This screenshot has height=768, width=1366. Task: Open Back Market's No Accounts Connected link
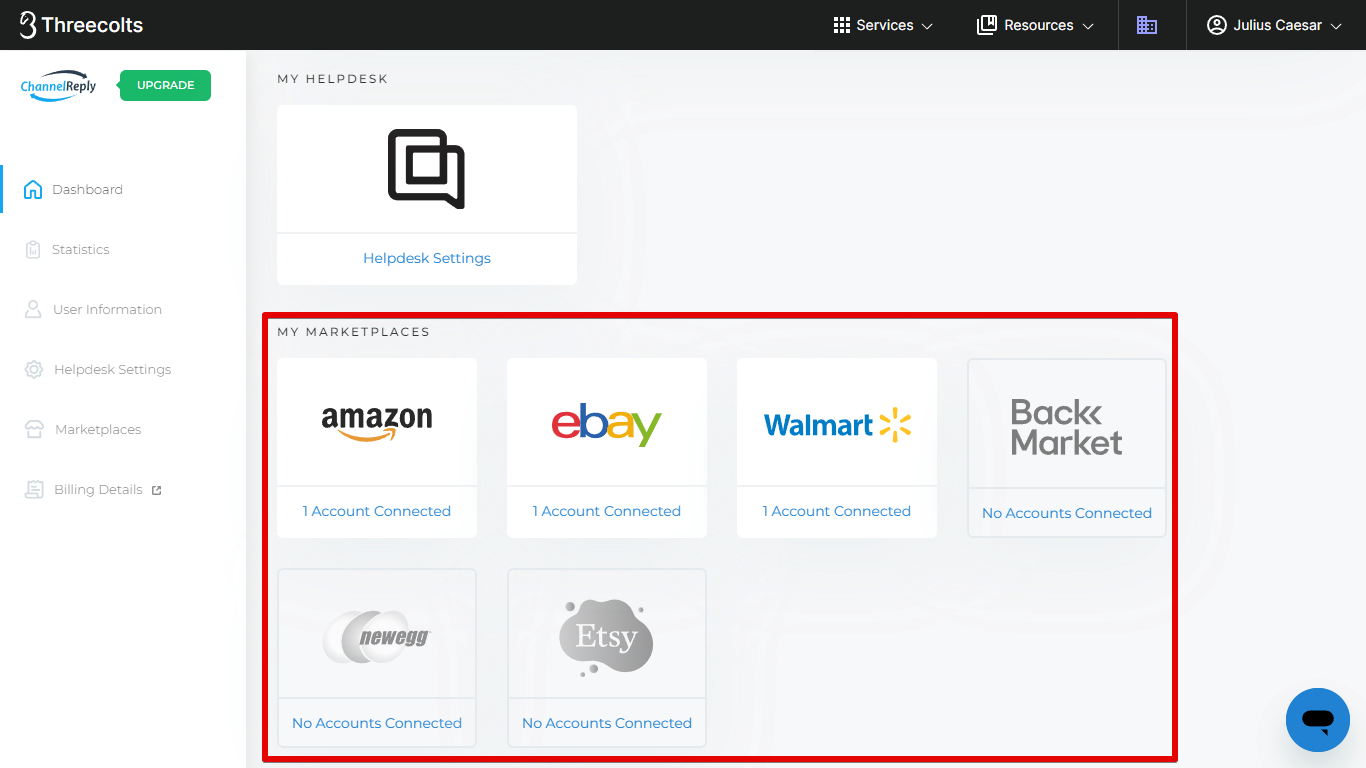tap(1067, 513)
